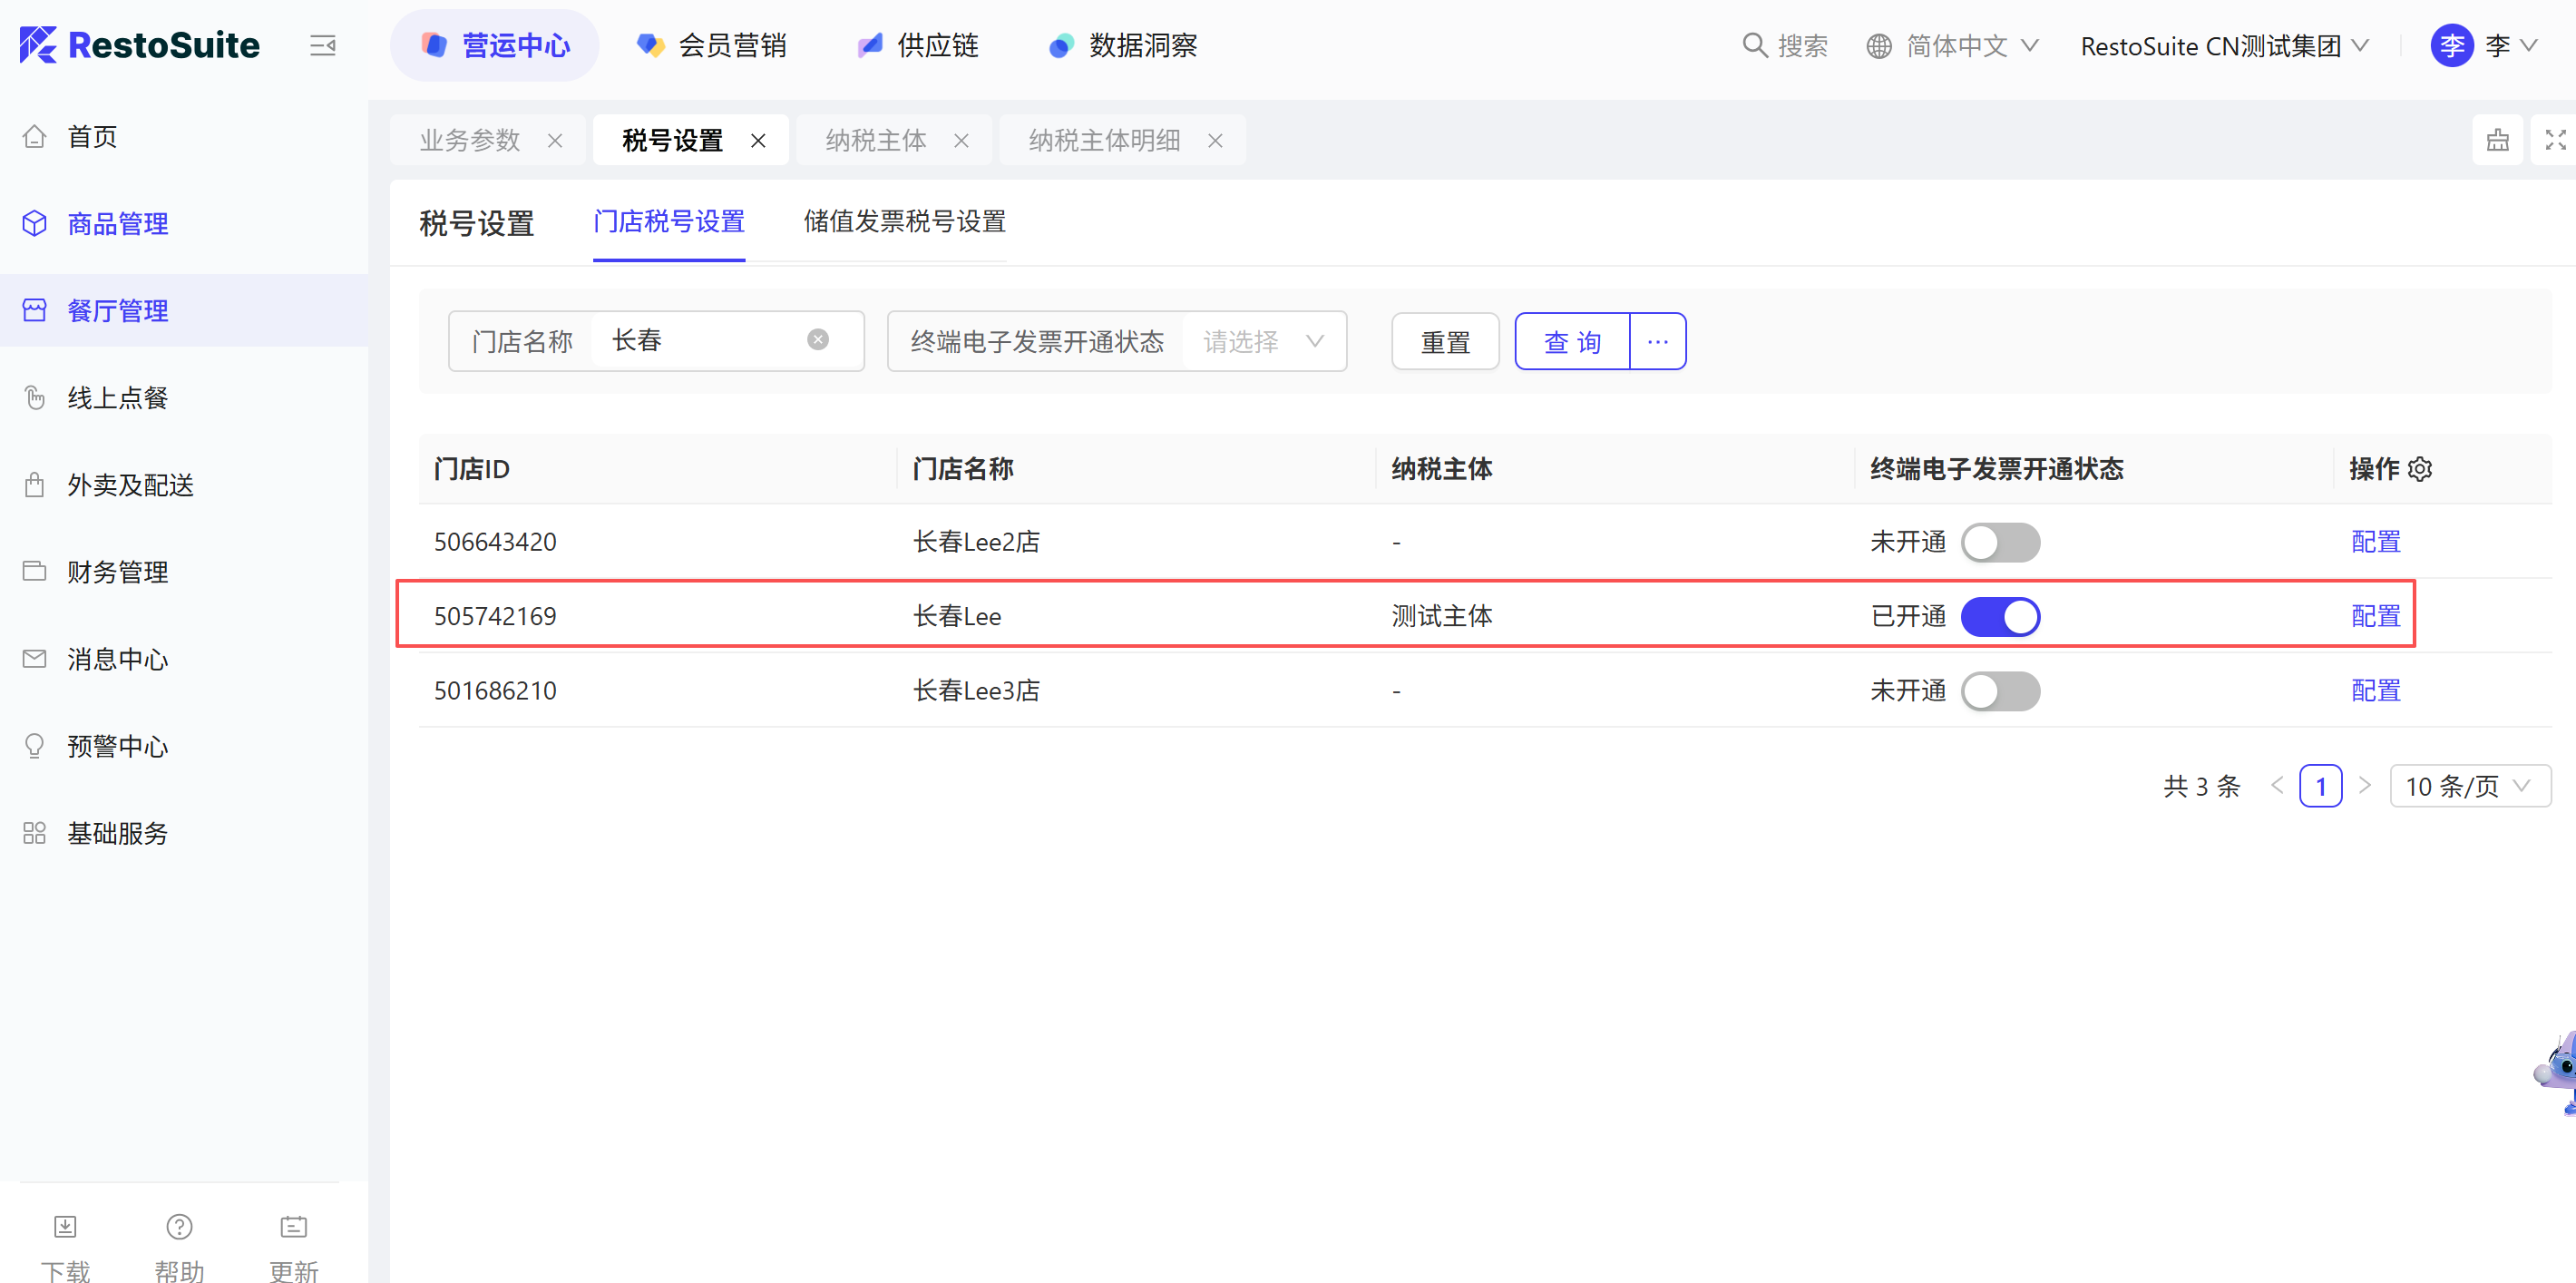
Task: Enable e-invoice toggle for 长春Lee2店
Action: point(2000,542)
